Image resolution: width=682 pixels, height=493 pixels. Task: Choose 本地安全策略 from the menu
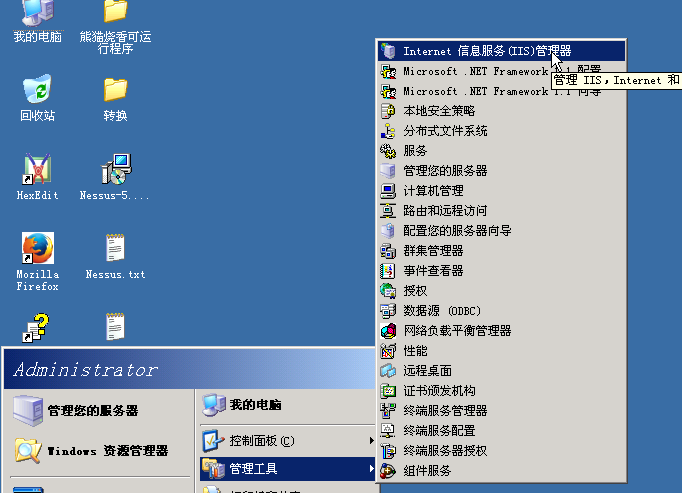click(x=501, y=111)
